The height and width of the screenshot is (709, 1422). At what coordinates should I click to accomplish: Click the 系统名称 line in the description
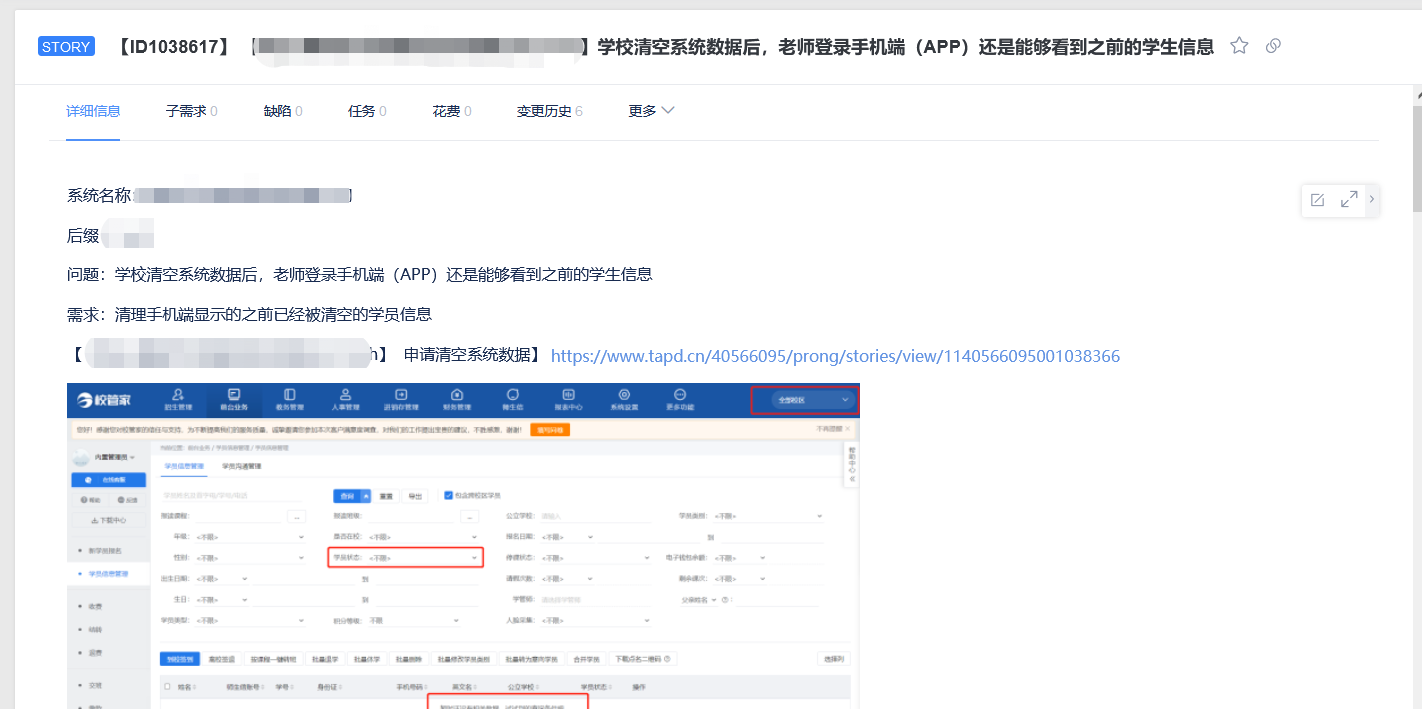[209, 195]
